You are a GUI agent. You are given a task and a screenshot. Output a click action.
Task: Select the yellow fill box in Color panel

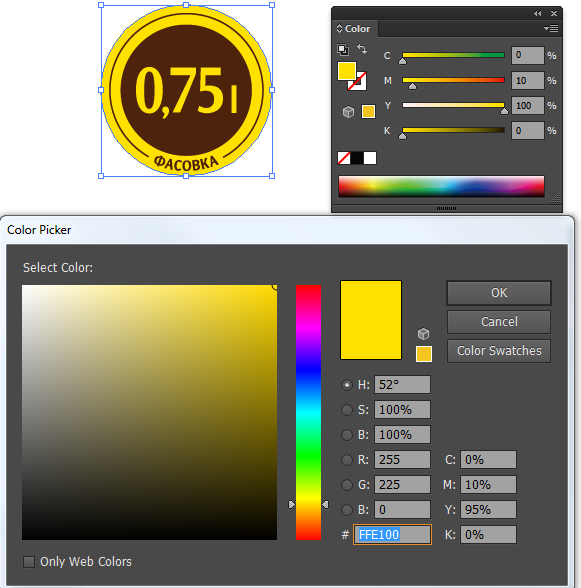click(347, 71)
